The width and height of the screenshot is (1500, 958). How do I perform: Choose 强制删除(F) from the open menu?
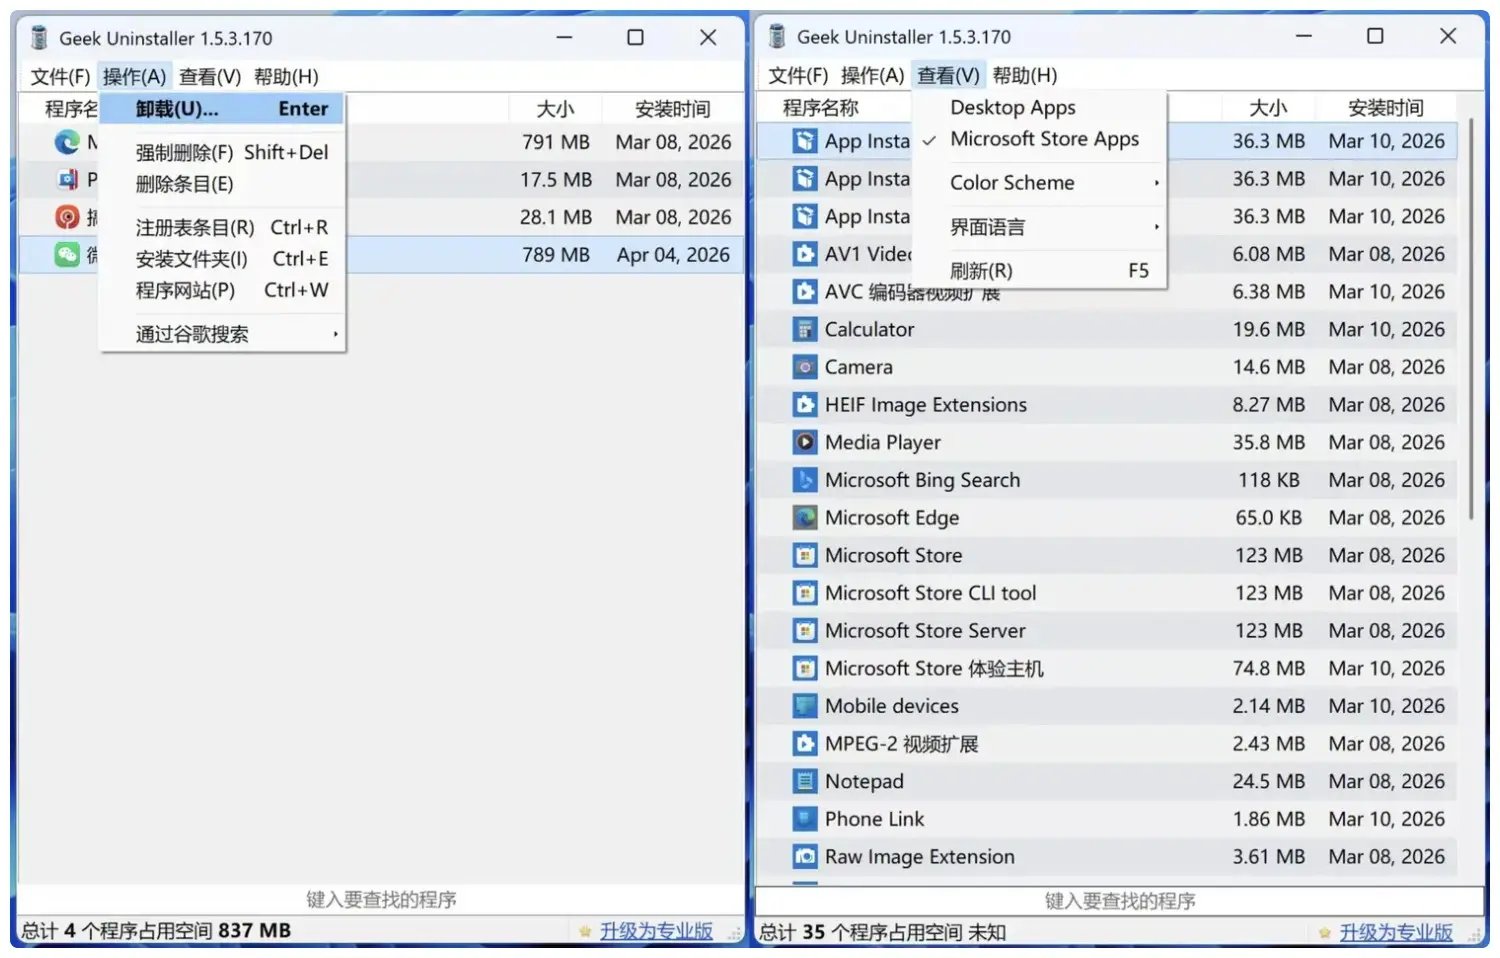[223, 152]
